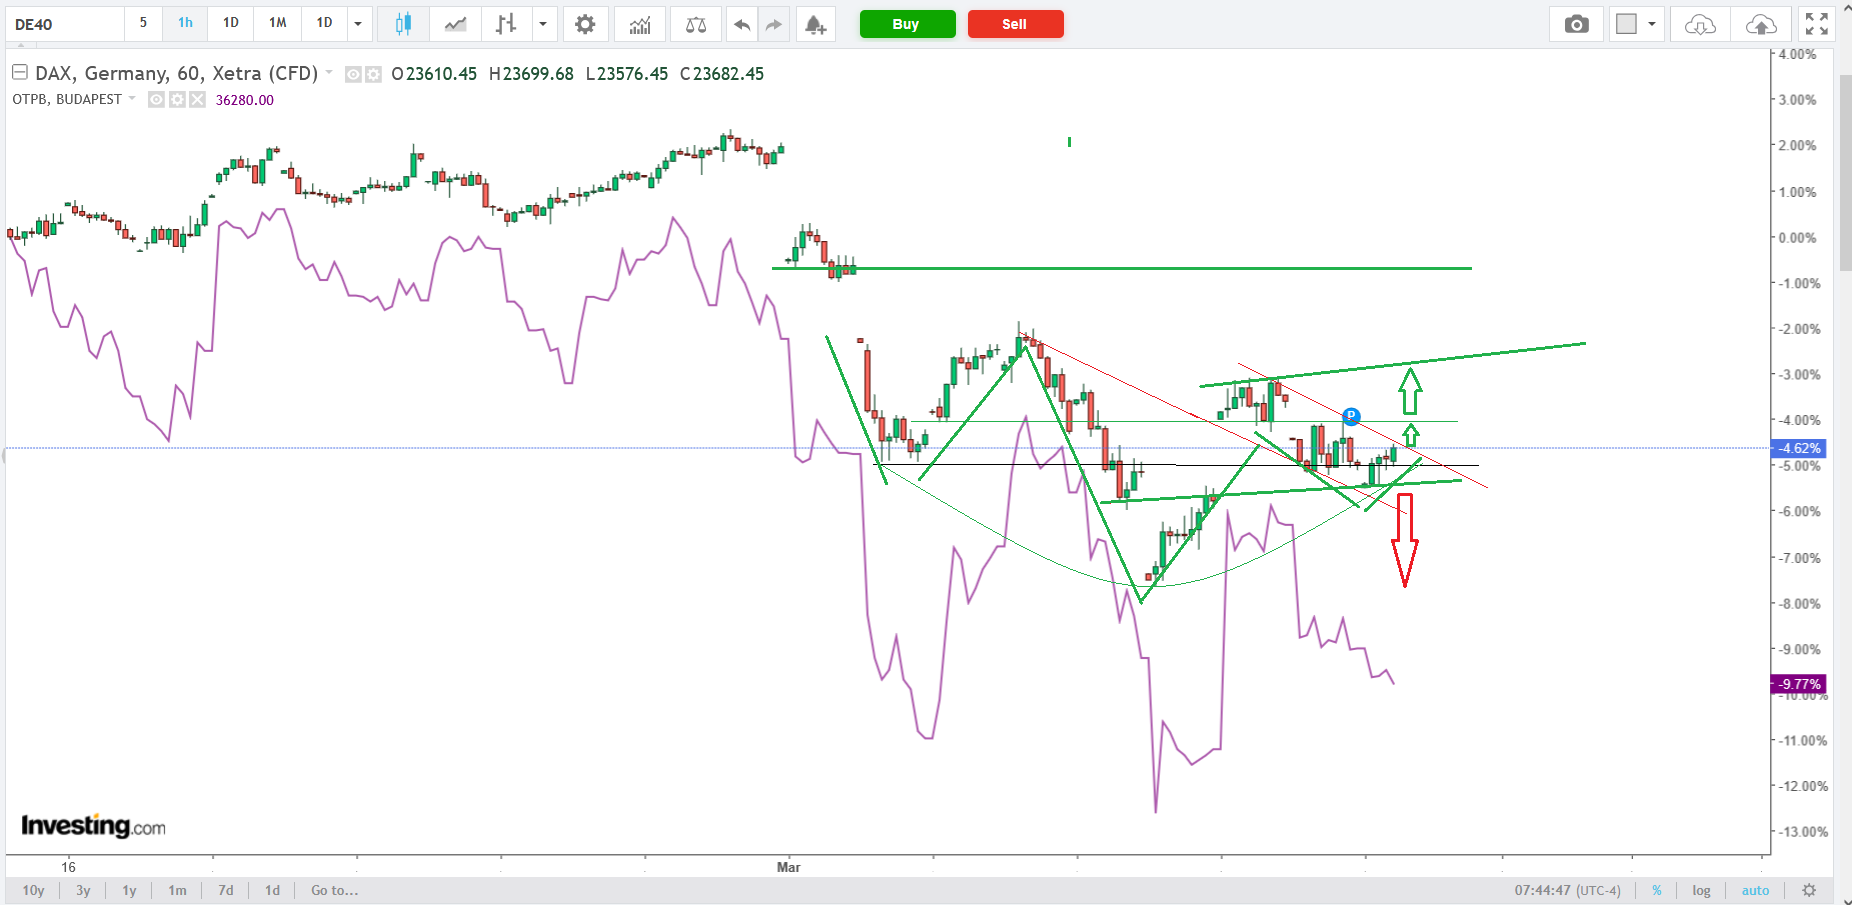
Task: Open chart settings with the gear icon
Action: (585, 24)
